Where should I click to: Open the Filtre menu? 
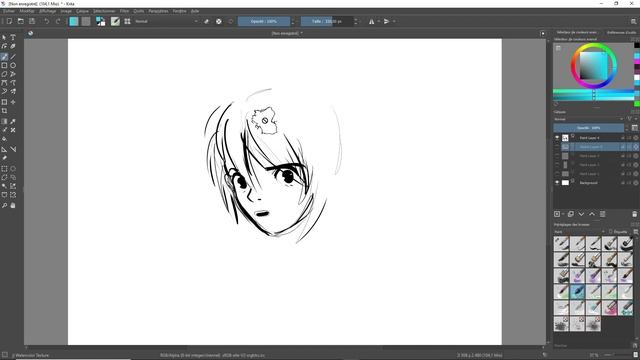click(124, 11)
